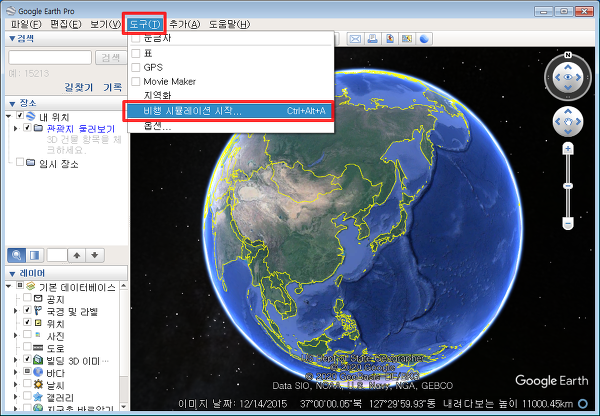Check the 임시 장소 checkbox
This screenshot has height=416, width=600.
[20, 162]
